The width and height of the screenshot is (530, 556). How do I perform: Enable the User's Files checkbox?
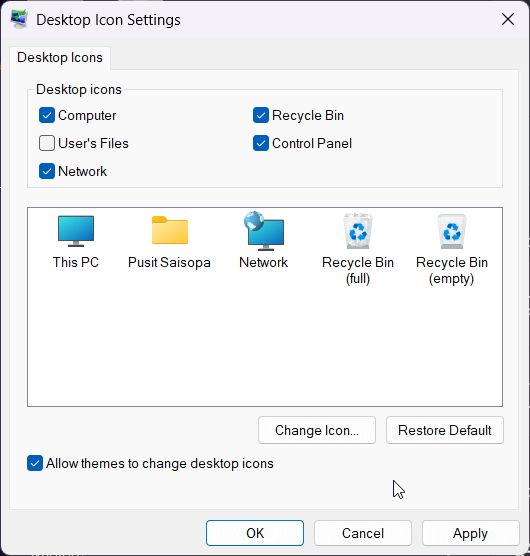coord(47,143)
